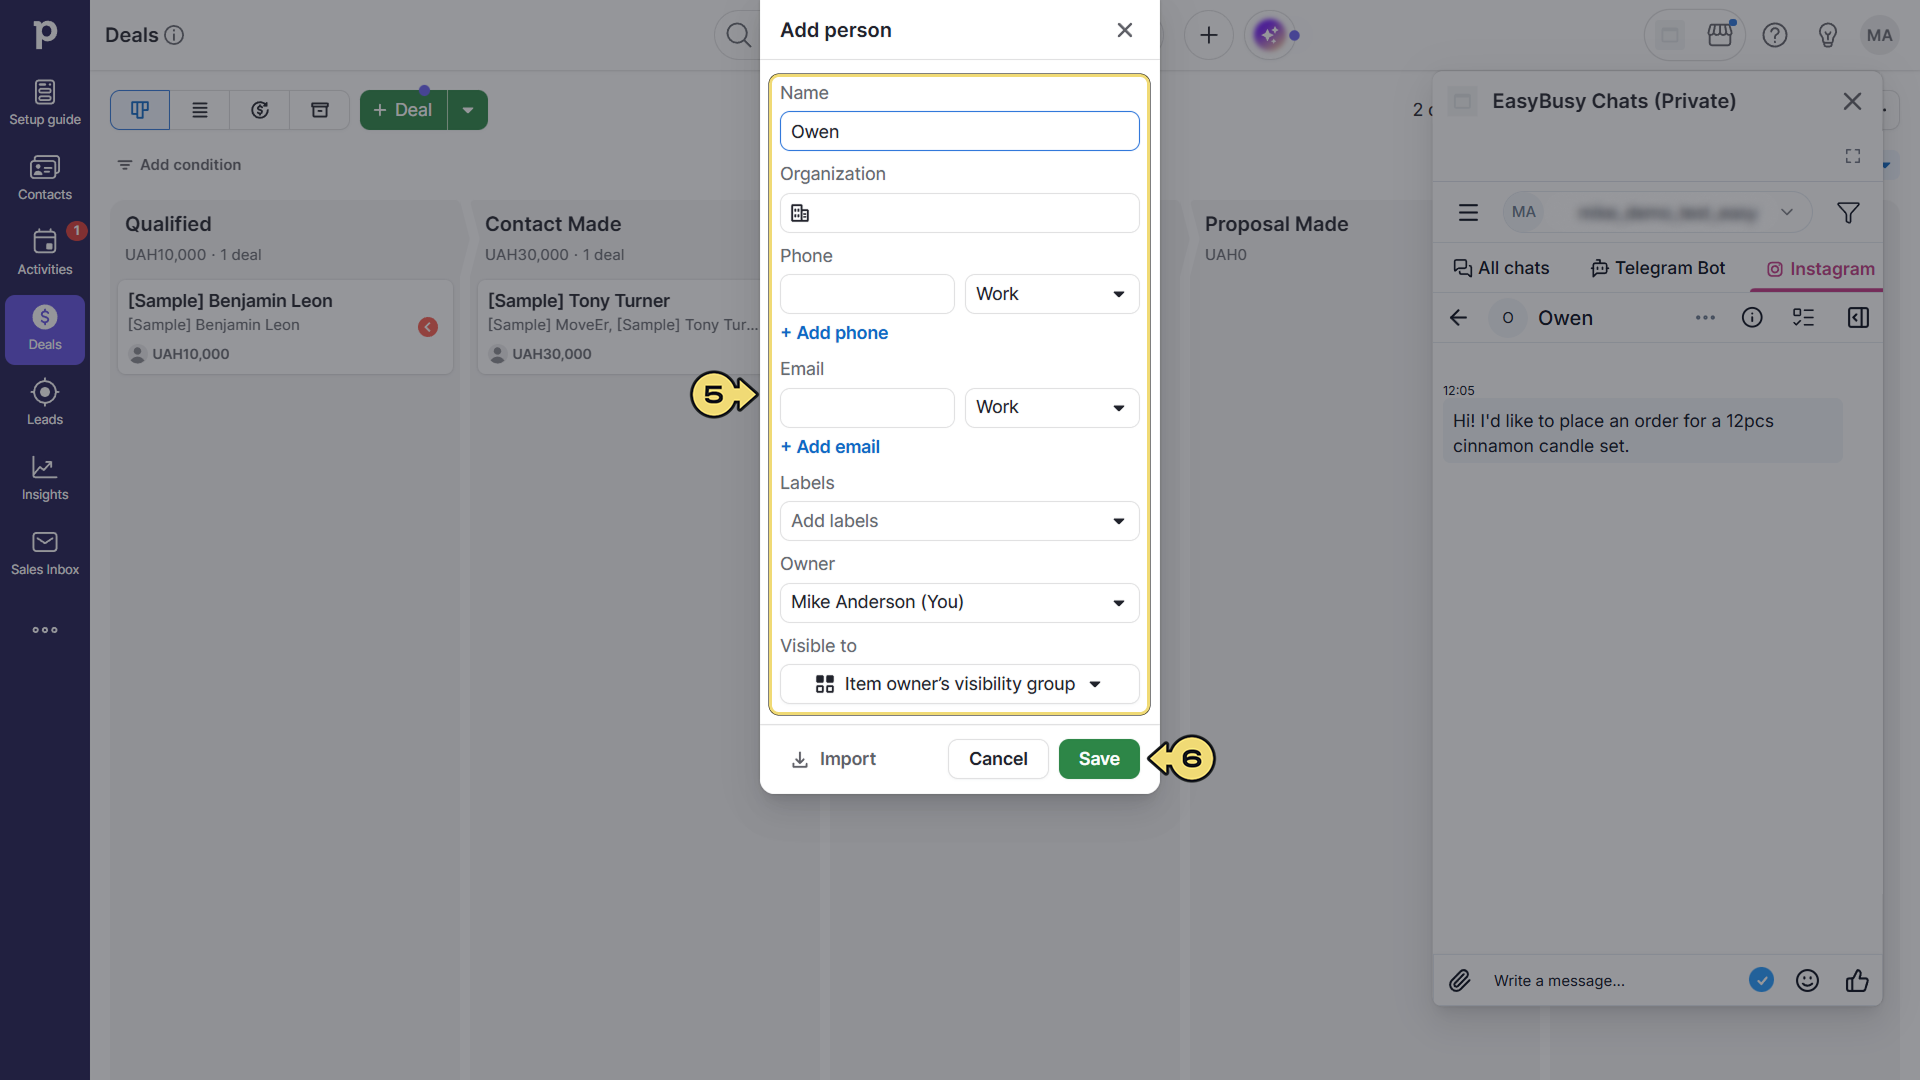The width and height of the screenshot is (1920, 1080).
Task: Click the Add email link
Action: (x=830, y=447)
